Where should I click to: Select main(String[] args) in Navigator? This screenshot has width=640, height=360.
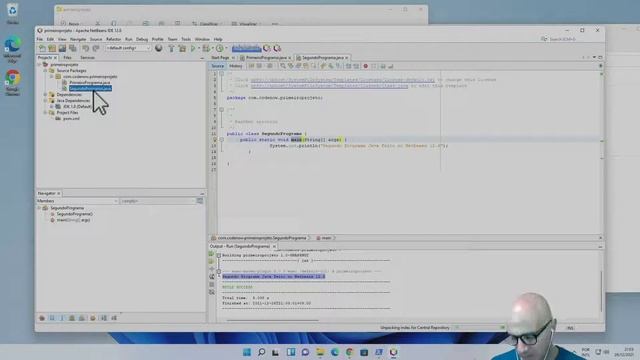pyautogui.click(x=73, y=220)
